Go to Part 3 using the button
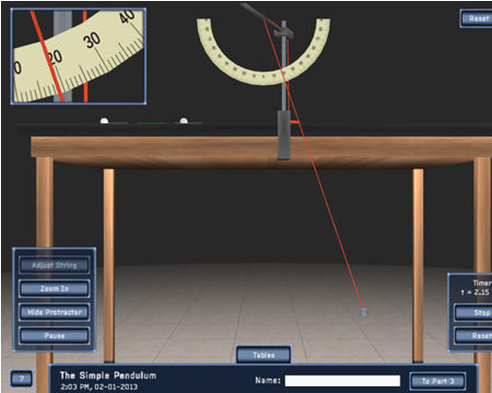492x393 pixels. [x=438, y=381]
